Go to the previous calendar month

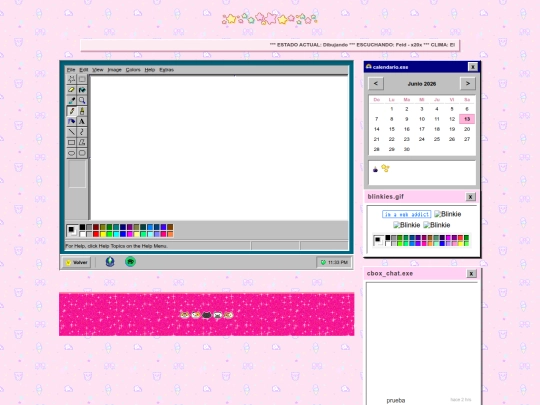[376, 83]
